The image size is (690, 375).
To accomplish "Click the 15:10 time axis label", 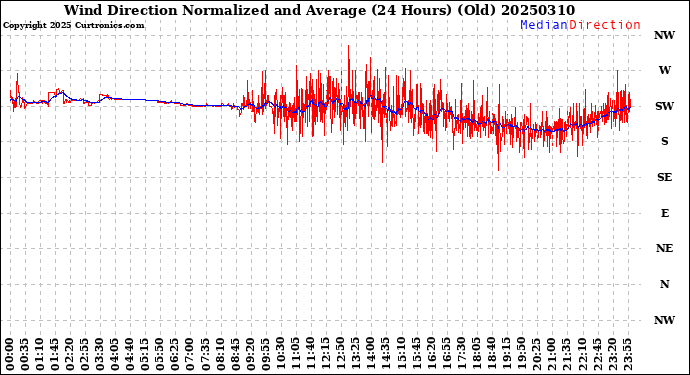I will pos(401,354).
